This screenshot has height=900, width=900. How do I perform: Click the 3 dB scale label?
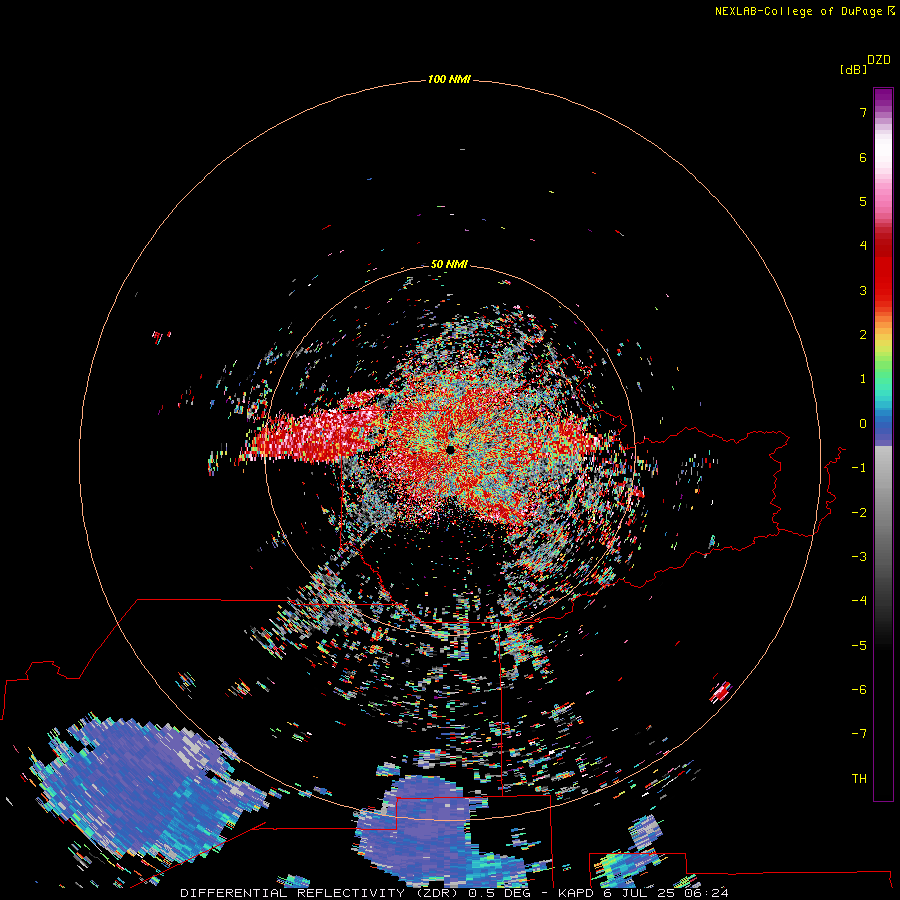(863, 290)
